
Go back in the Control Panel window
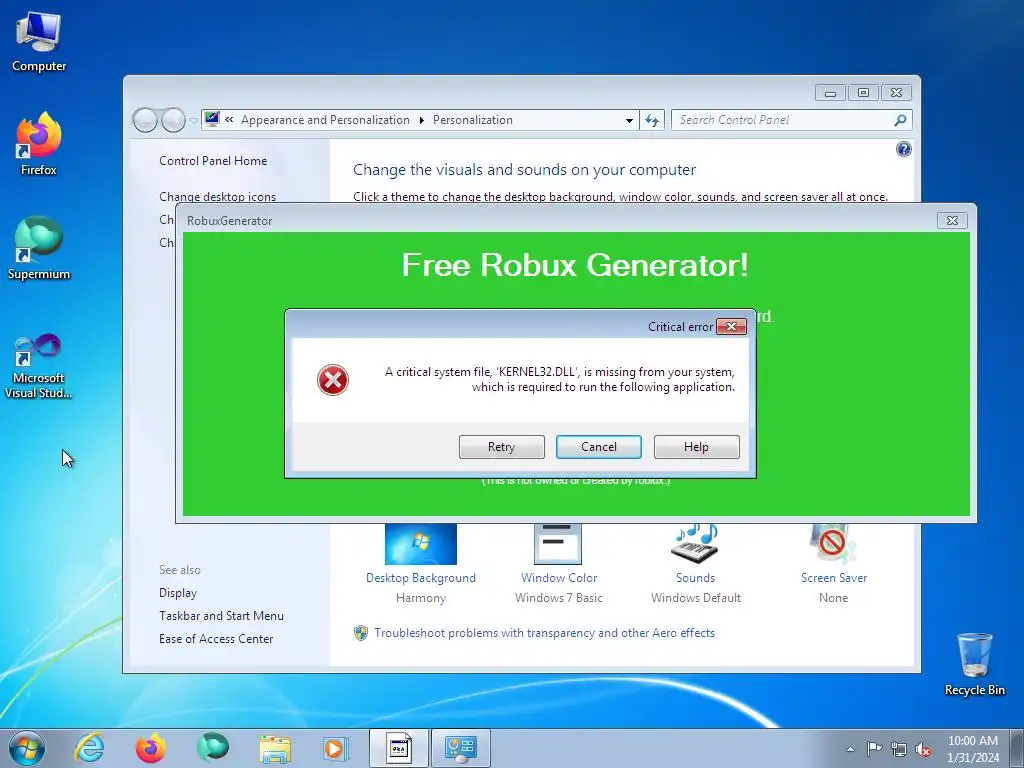point(145,120)
